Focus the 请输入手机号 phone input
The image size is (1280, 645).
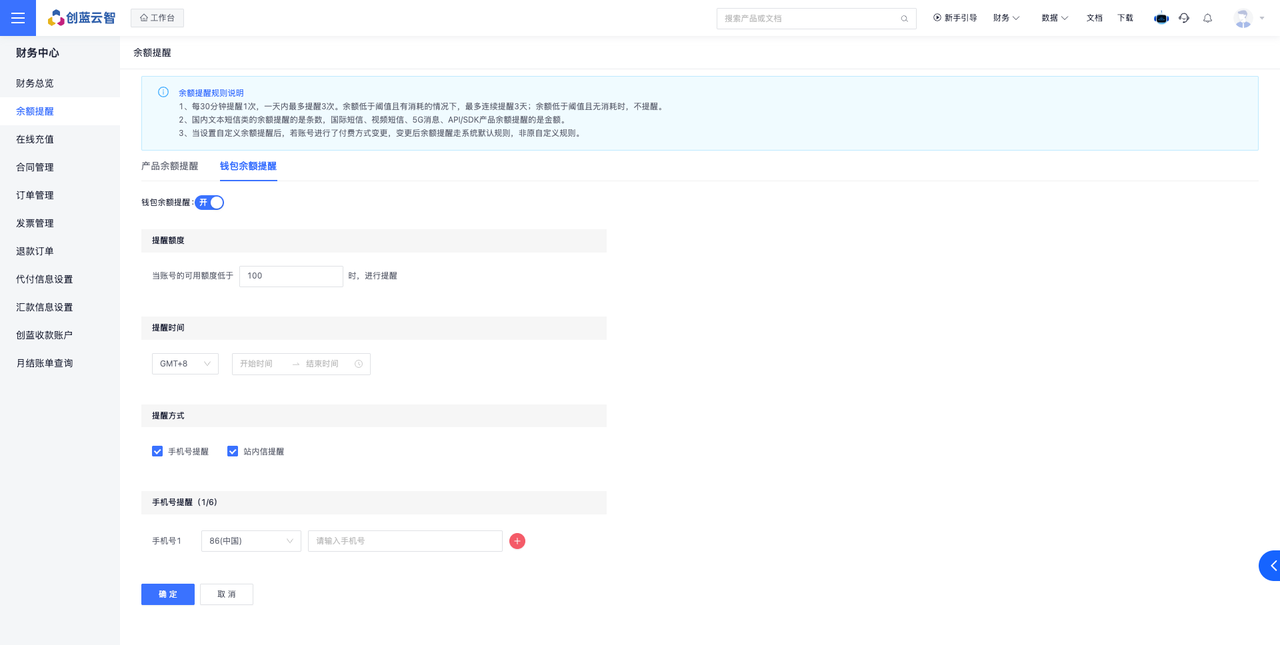[405, 541]
